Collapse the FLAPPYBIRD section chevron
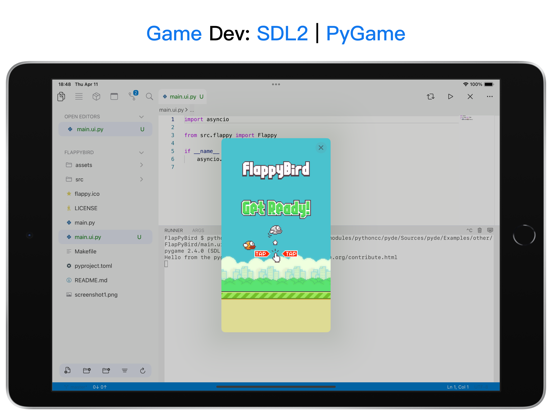Viewport: 552px width, 414px height. pos(141,152)
